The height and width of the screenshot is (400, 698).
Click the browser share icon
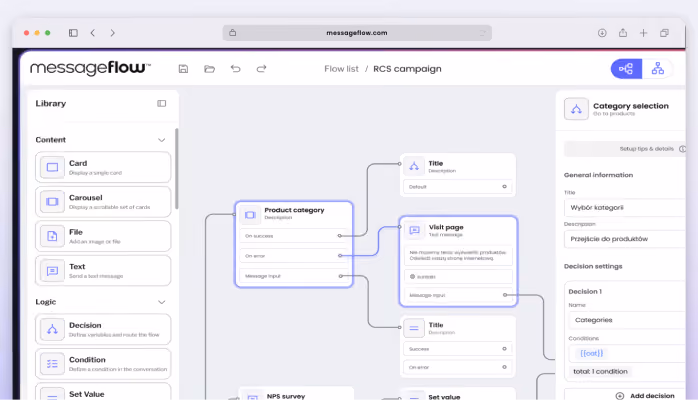coord(623,32)
